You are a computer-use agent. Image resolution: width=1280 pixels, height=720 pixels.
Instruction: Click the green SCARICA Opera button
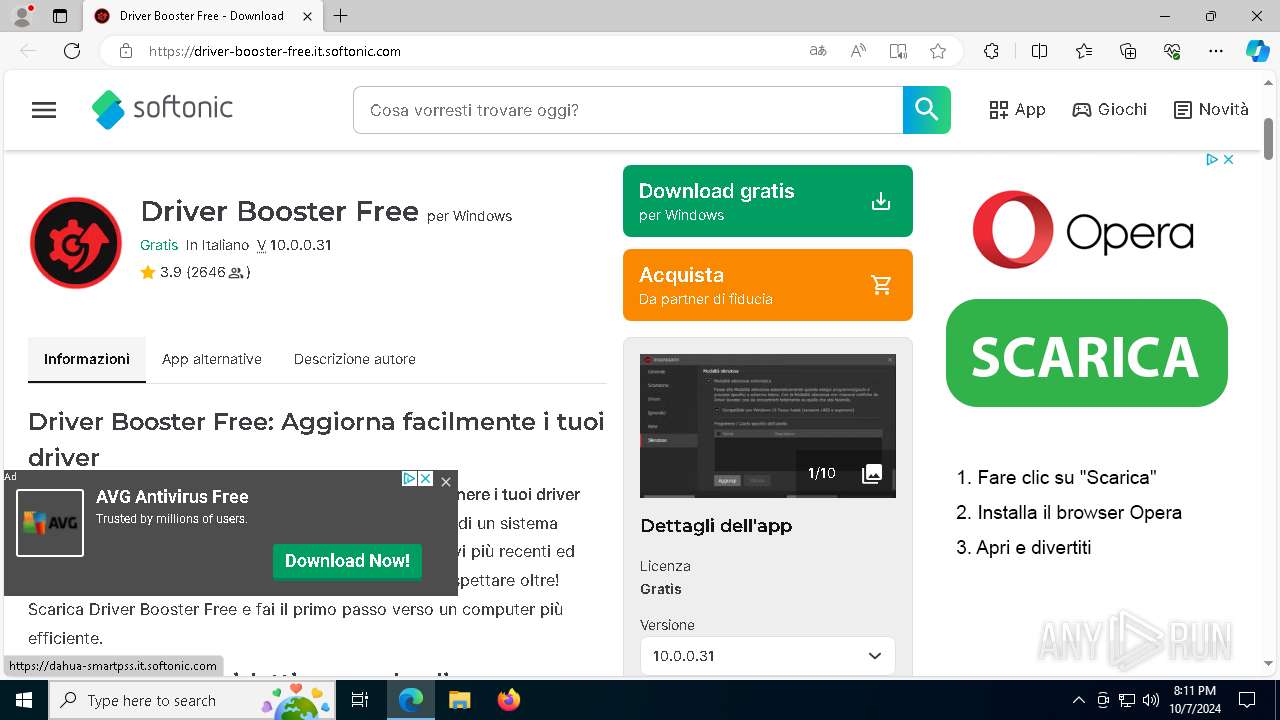[x=1086, y=353]
